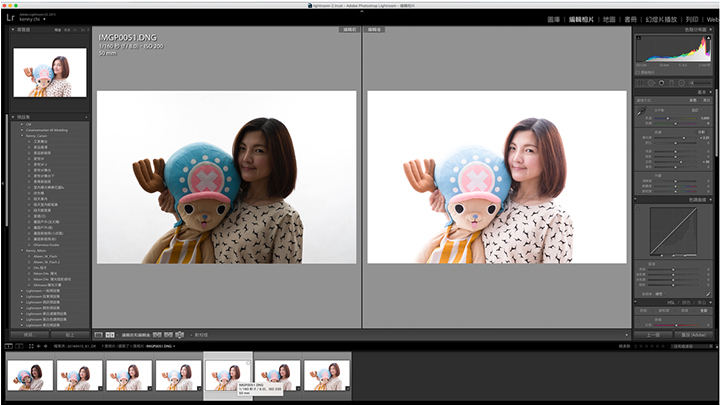Select the Crop Overlay tool in tool strip

[x=639, y=83]
